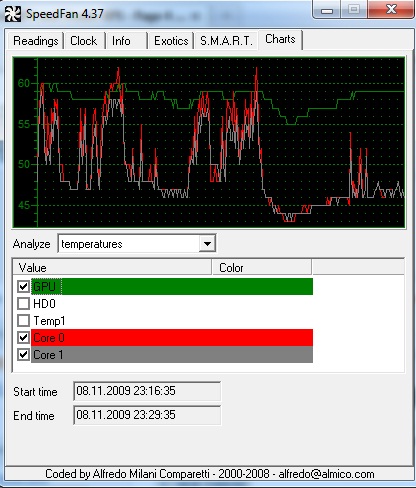Click the 'Coded by Alfredo Milani Comparetti' status bar

(x=209, y=474)
